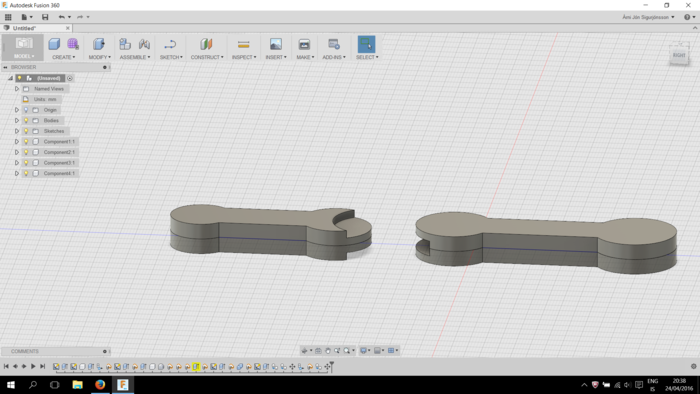Expand the Bodies tree node
700x394 pixels.
point(17,120)
